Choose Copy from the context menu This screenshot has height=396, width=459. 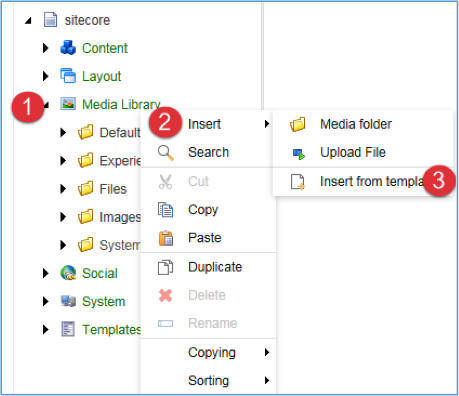(x=208, y=210)
